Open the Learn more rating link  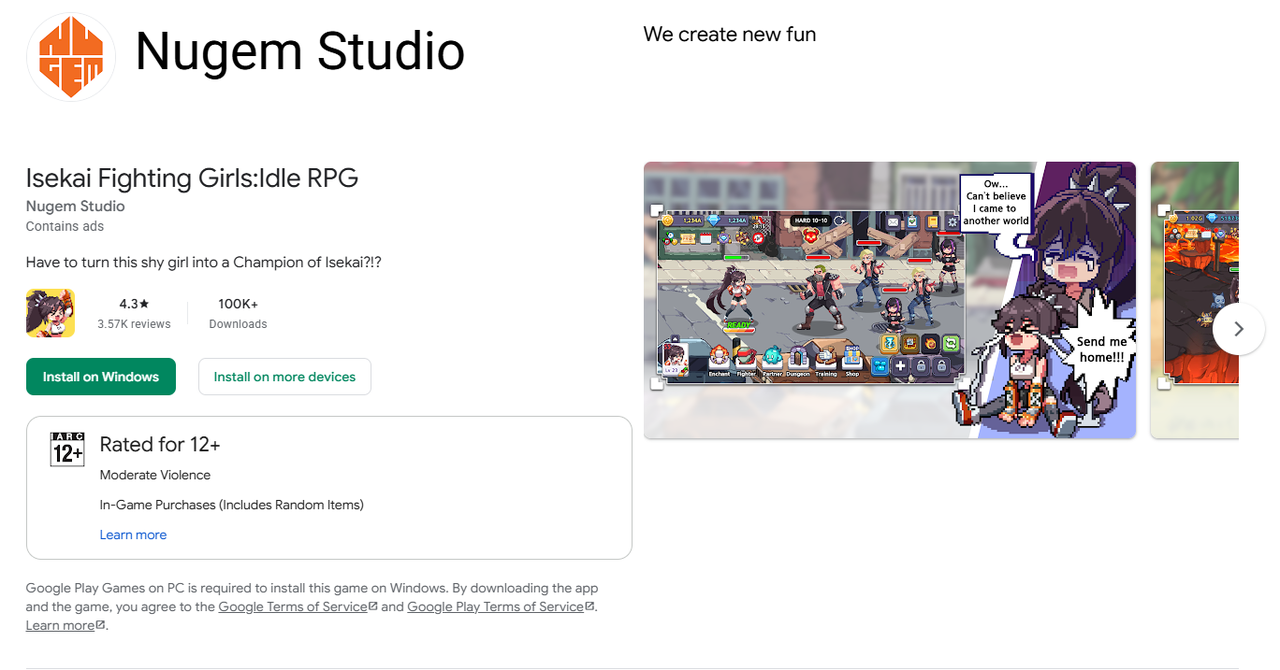pos(133,535)
